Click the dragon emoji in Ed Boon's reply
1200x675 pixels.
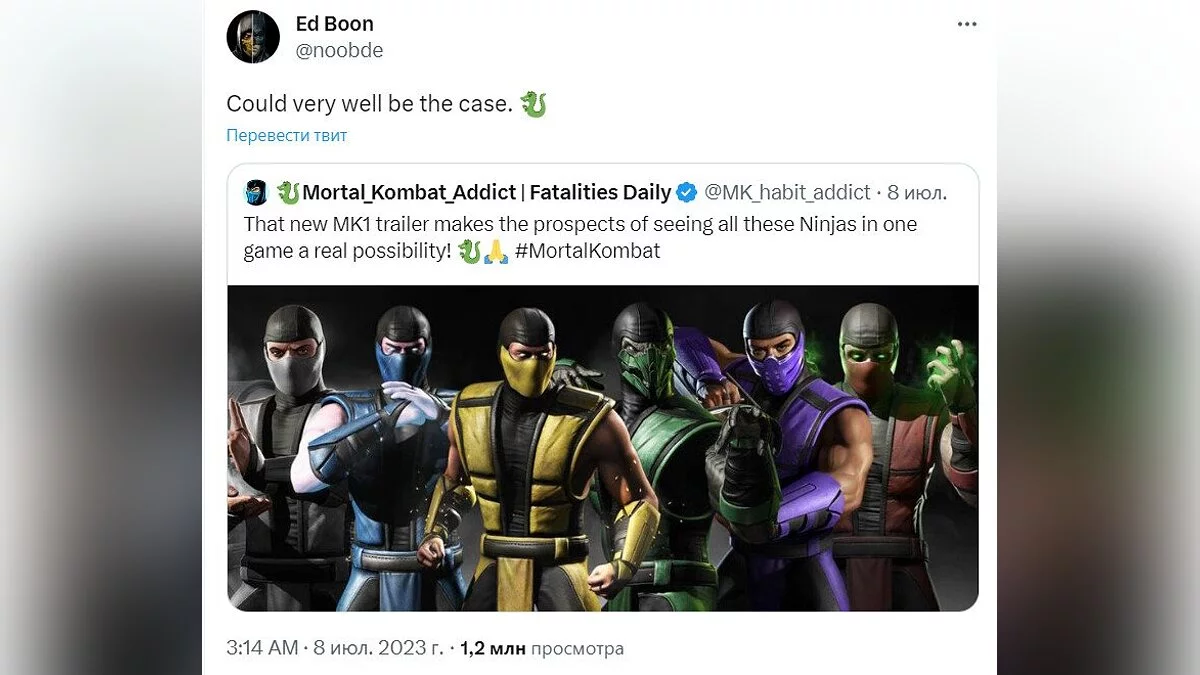coord(534,104)
